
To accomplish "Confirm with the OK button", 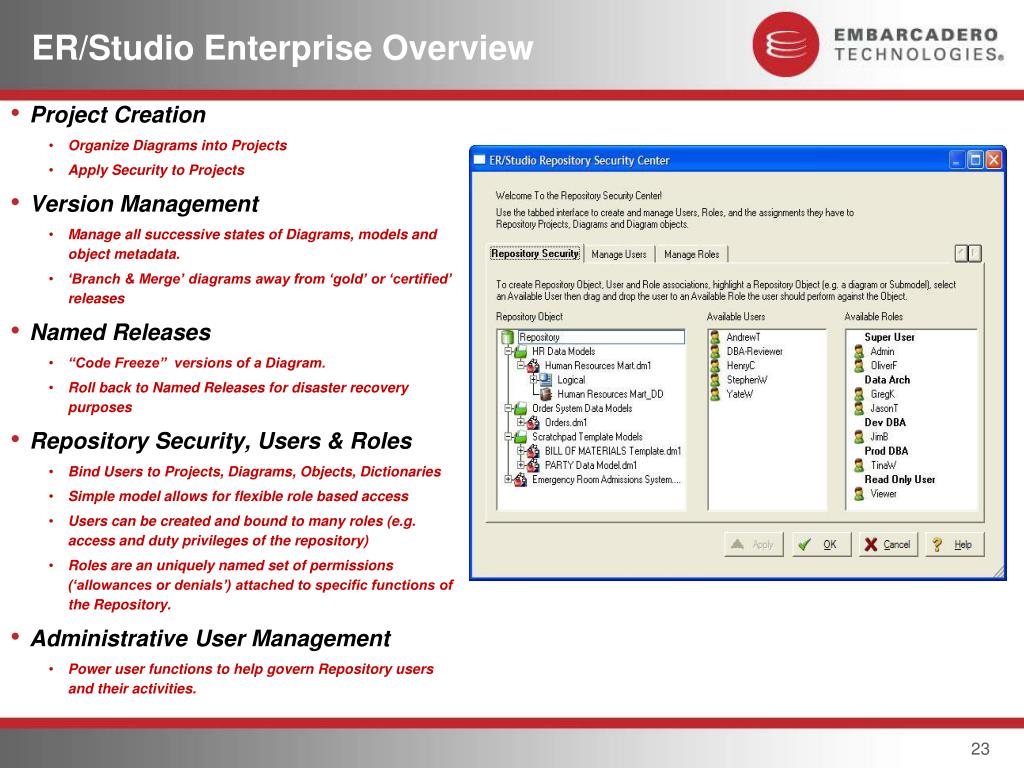I will pos(822,544).
